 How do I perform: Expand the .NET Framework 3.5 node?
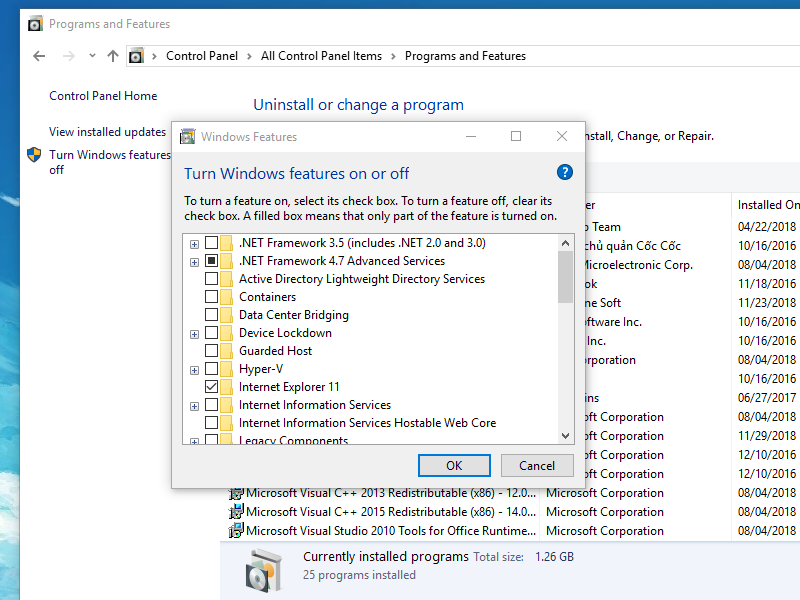[194, 244]
